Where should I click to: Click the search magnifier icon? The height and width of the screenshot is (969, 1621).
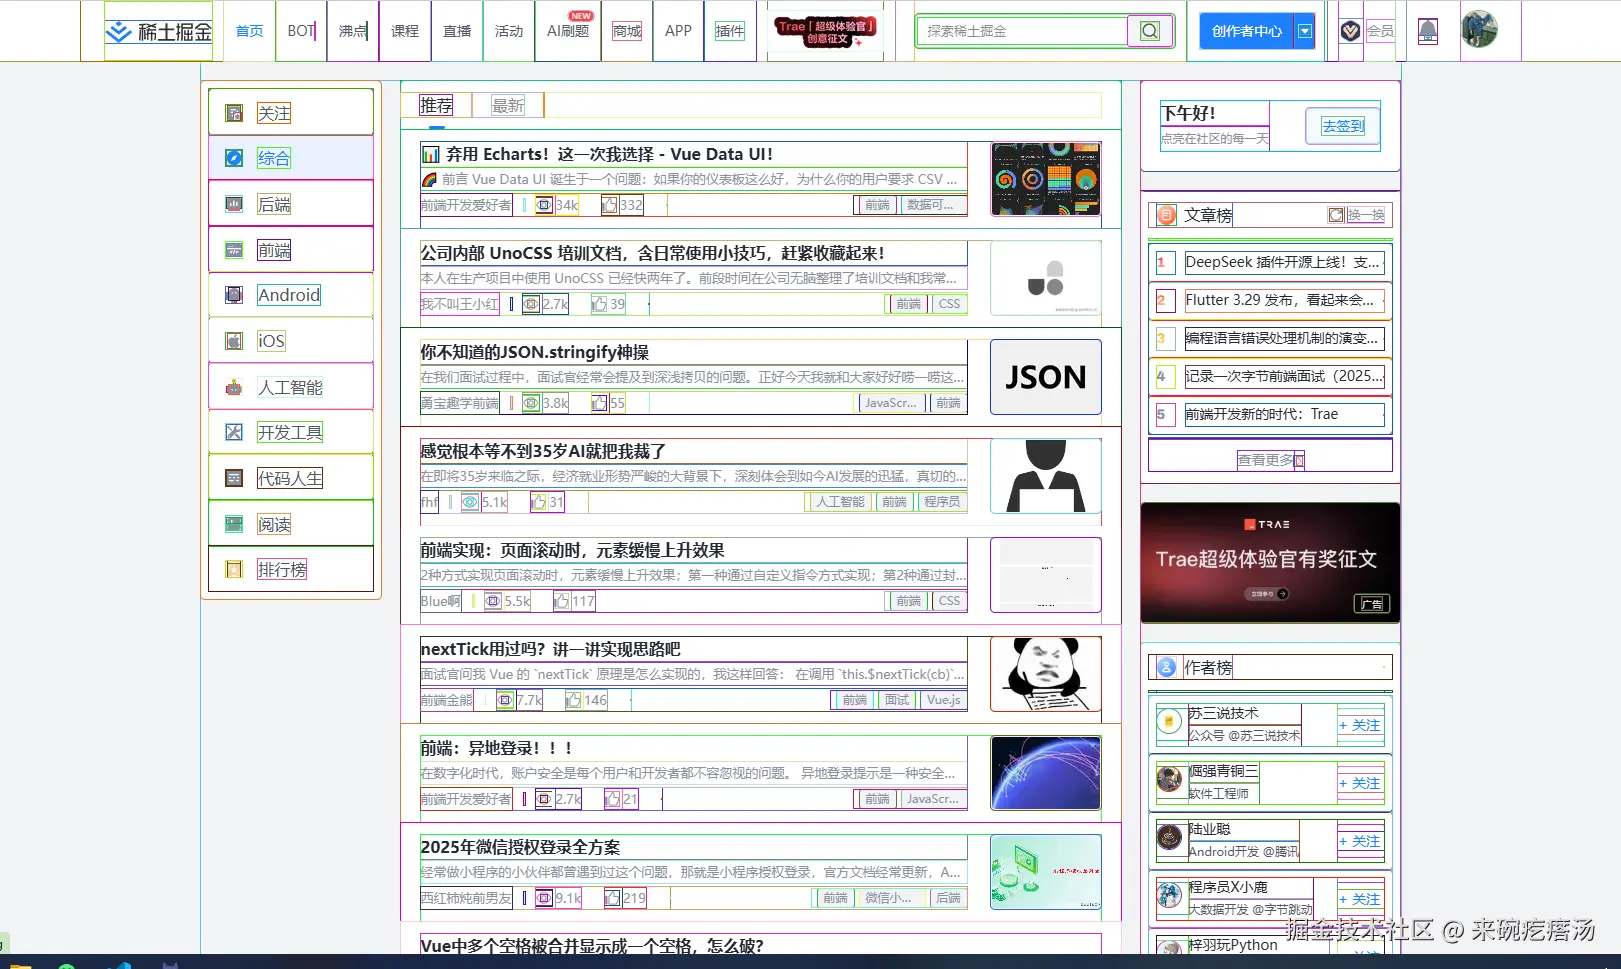[1149, 31]
